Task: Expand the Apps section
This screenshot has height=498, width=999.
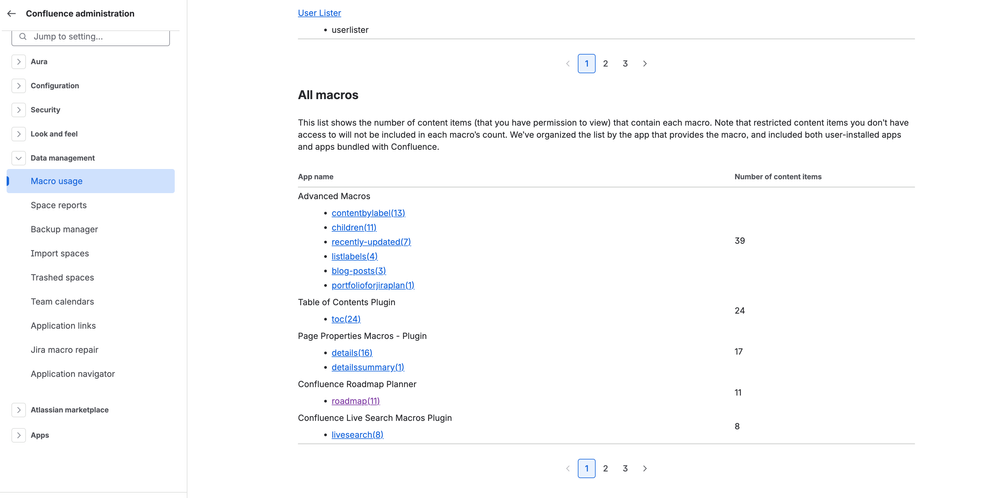Action: click(19, 436)
